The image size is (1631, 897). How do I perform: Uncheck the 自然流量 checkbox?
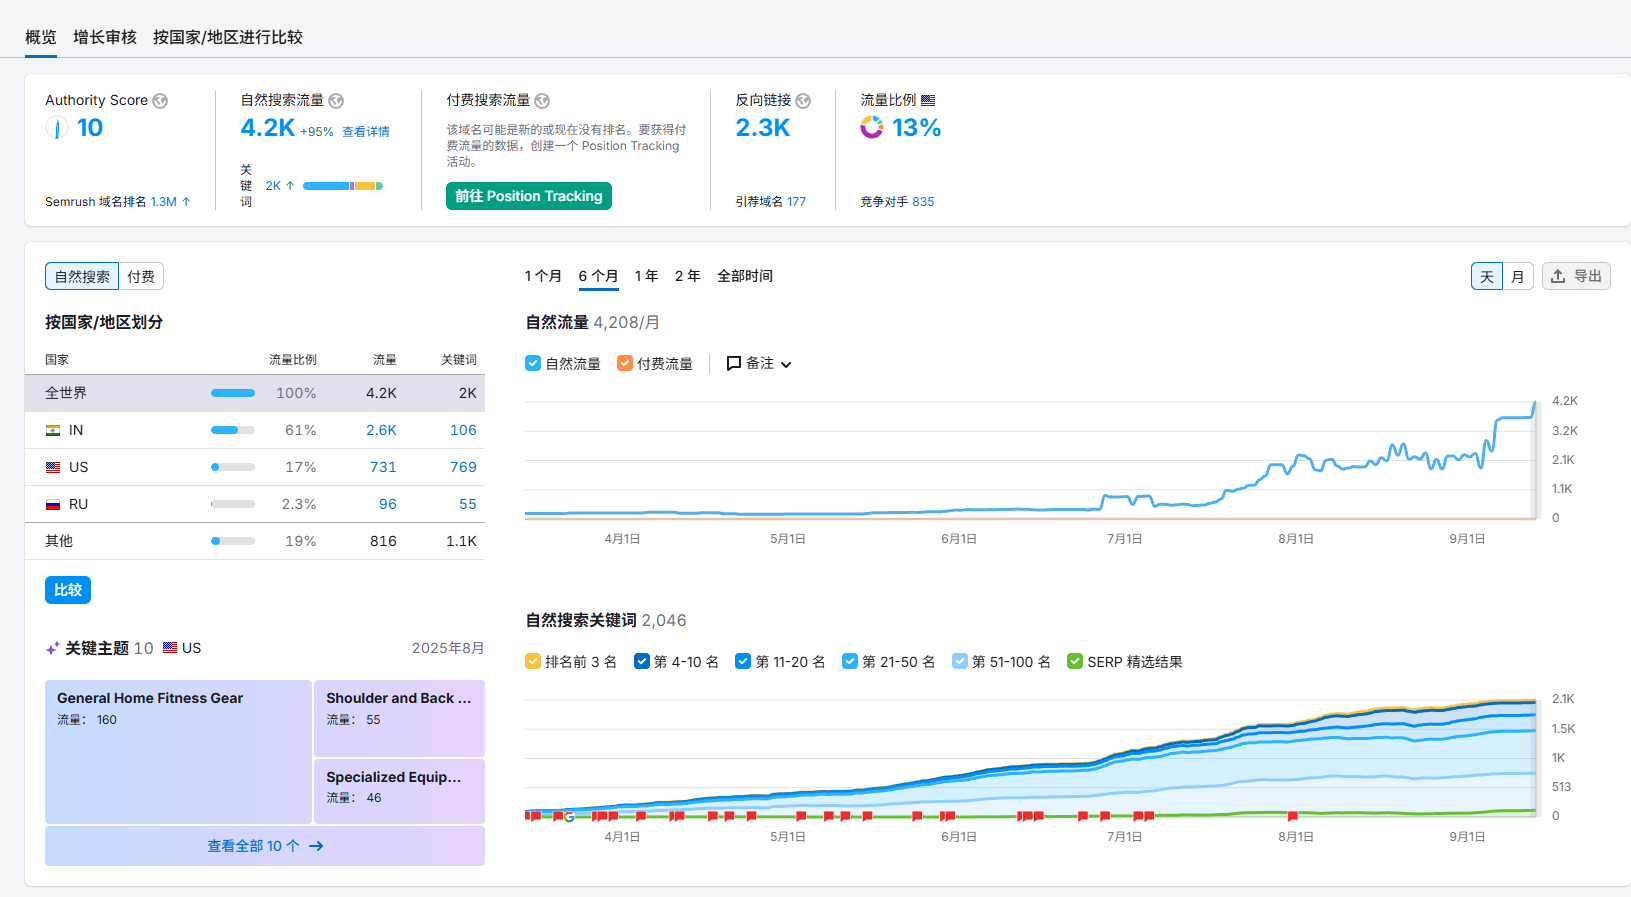point(533,363)
